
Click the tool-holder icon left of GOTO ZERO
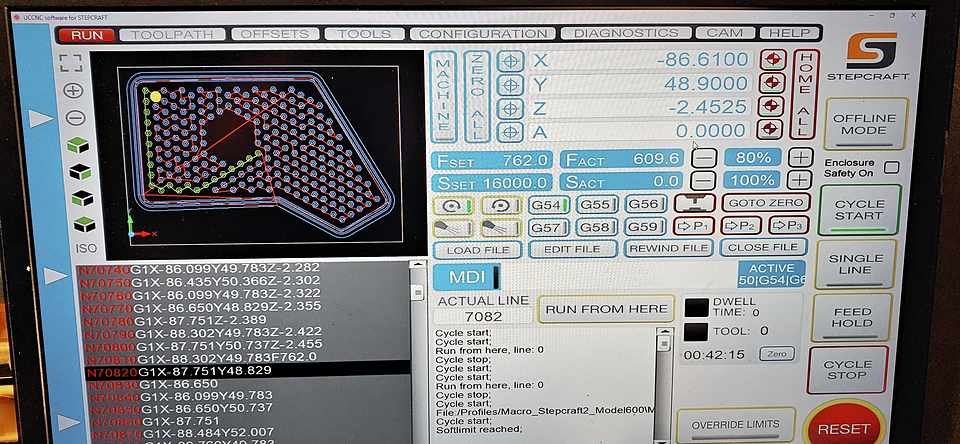point(694,203)
